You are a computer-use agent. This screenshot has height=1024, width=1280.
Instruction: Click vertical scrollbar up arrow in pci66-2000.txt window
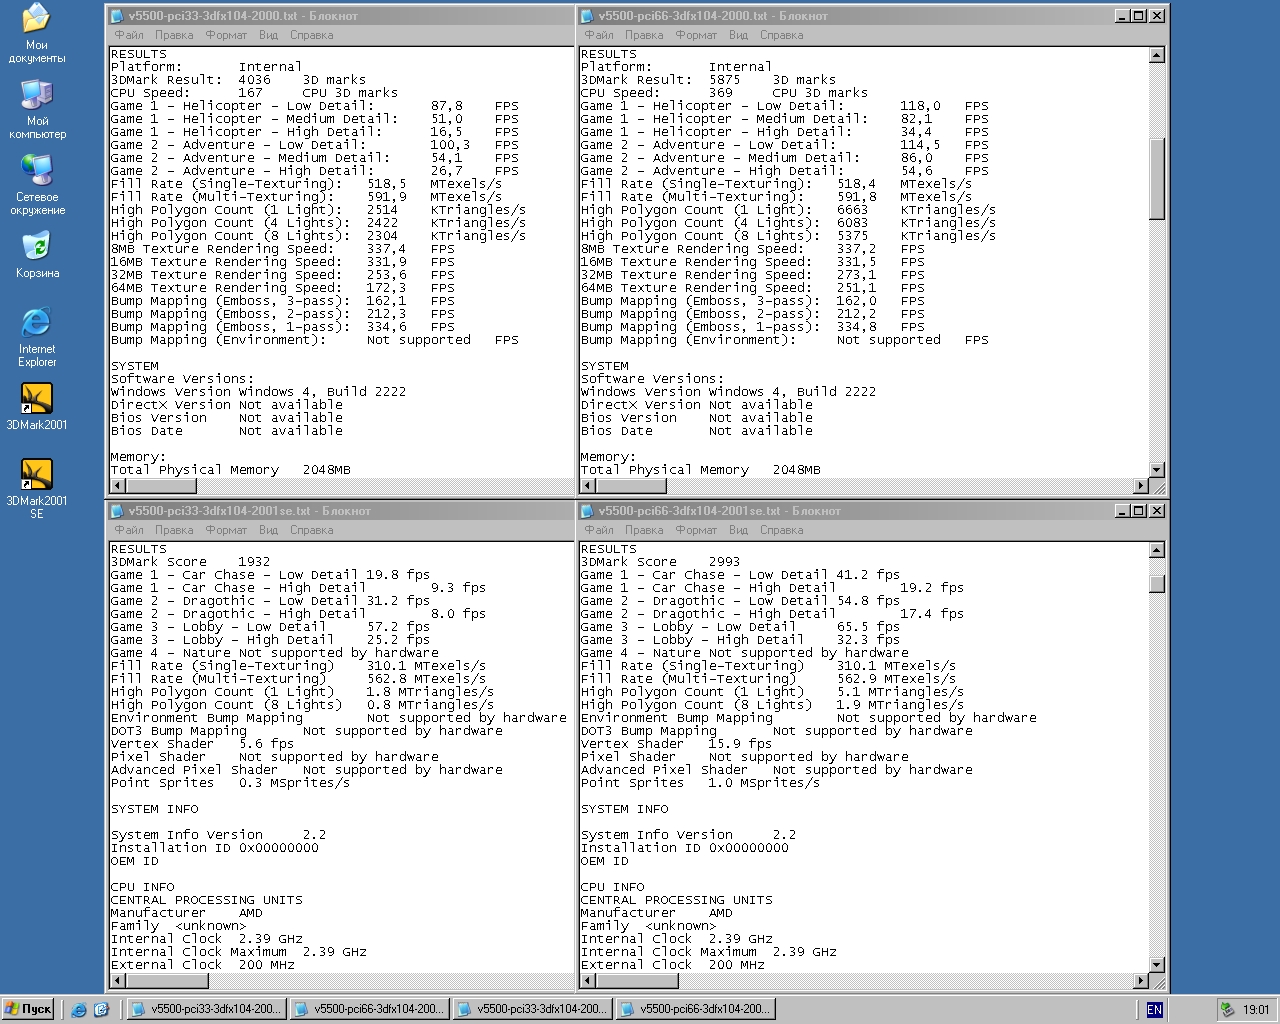pos(1157,56)
